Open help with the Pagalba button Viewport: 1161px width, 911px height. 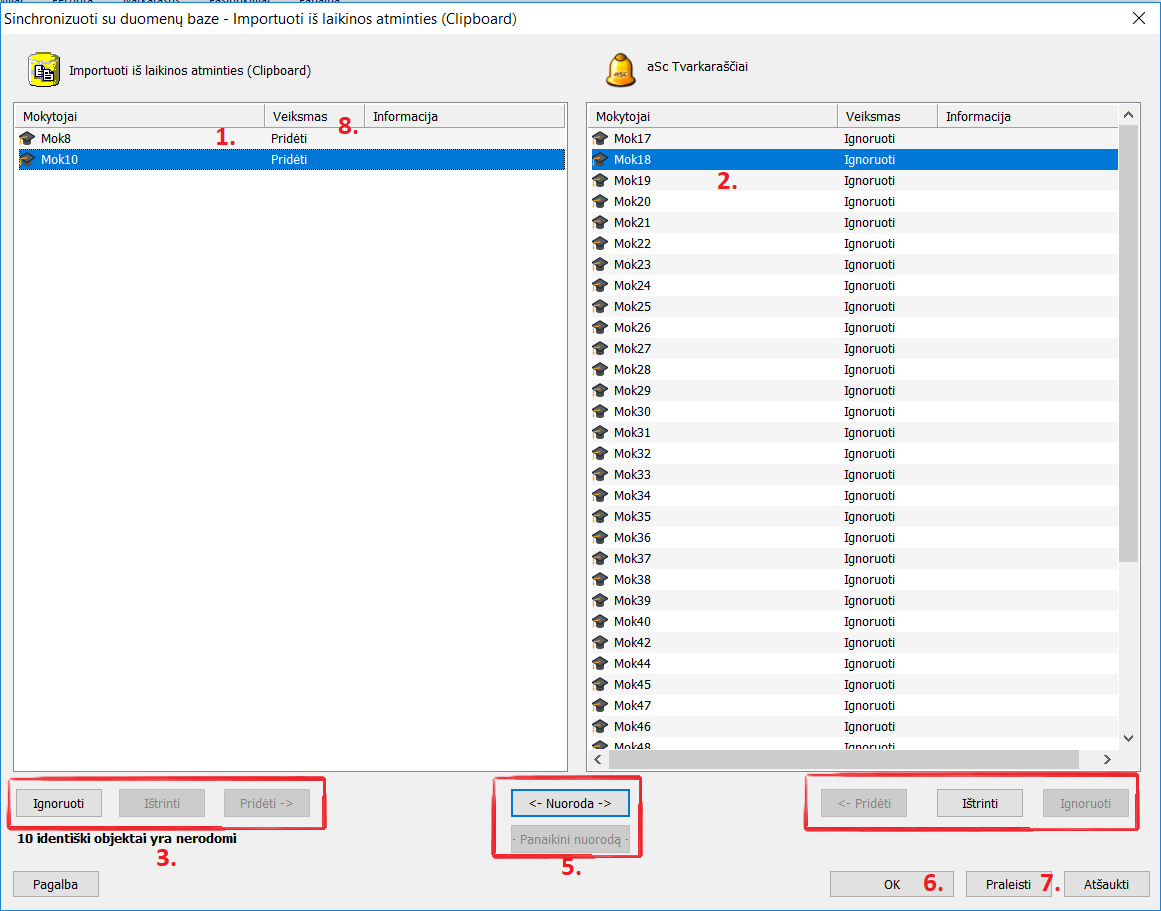point(56,884)
